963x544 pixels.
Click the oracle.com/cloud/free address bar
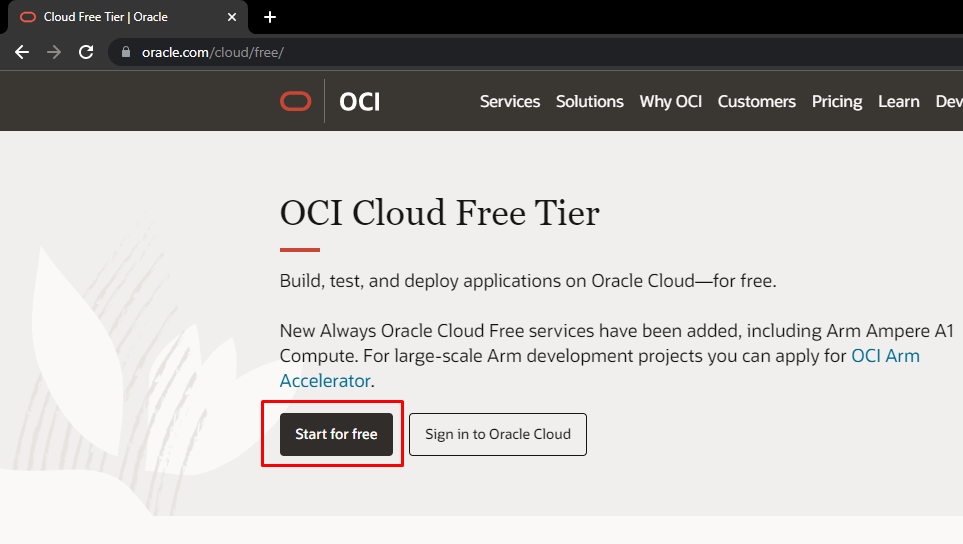click(534, 52)
